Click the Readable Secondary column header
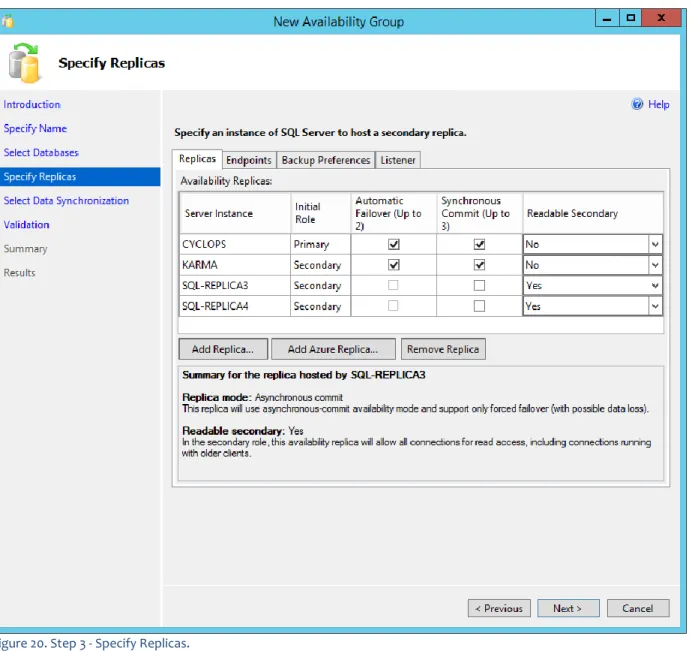Viewport: 698px width, 651px height. tap(593, 213)
